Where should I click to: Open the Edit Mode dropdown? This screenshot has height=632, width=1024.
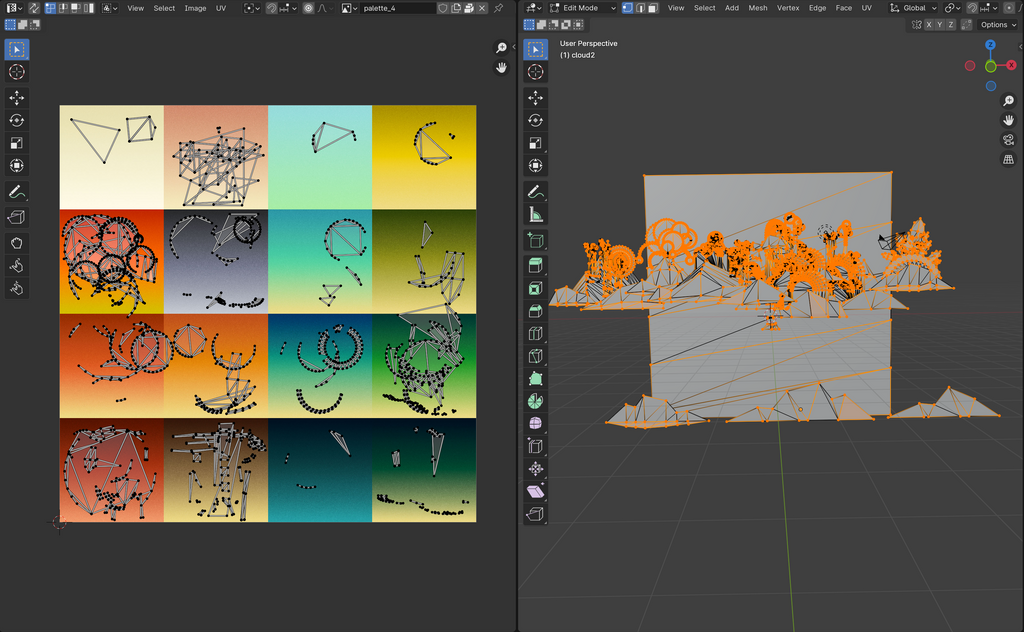pyautogui.click(x=581, y=8)
